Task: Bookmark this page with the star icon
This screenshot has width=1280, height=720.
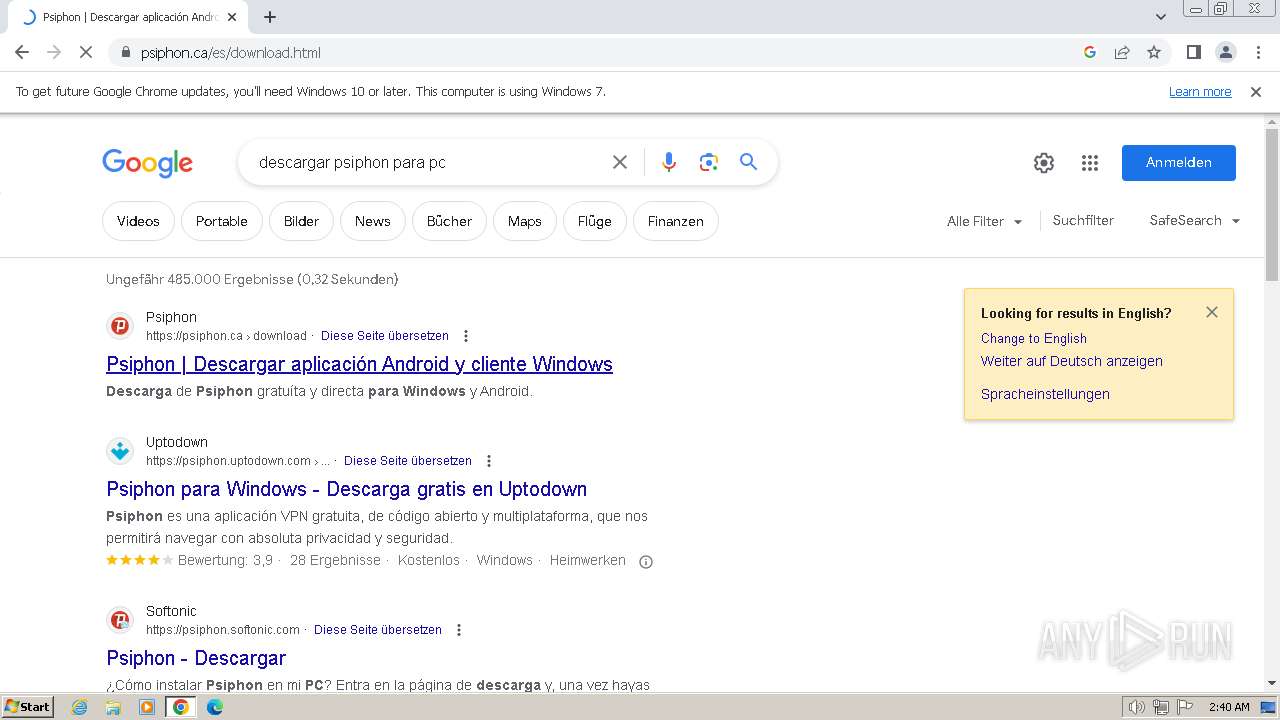Action: (1154, 52)
